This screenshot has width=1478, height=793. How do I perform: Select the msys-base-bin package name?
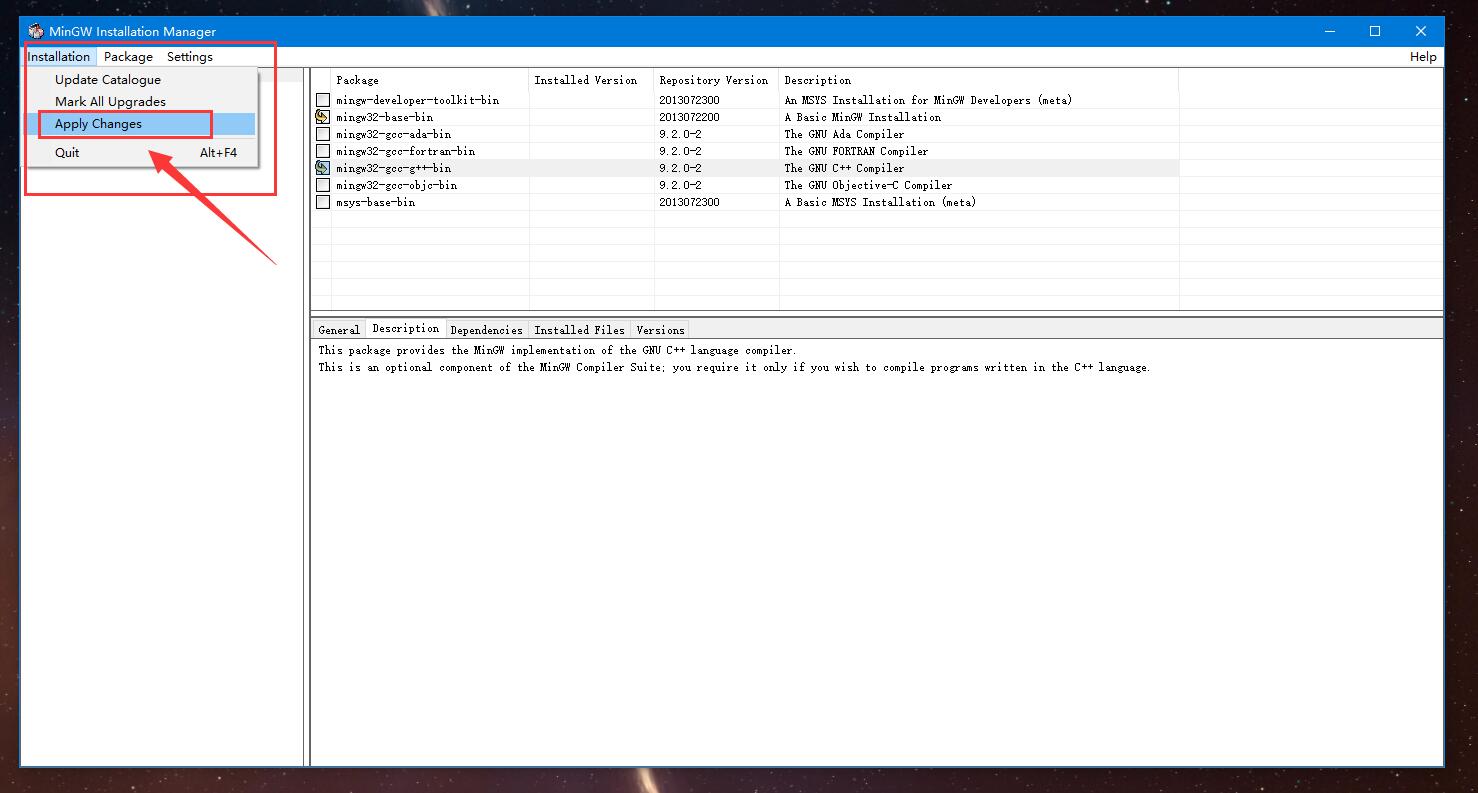[x=376, y=202]
